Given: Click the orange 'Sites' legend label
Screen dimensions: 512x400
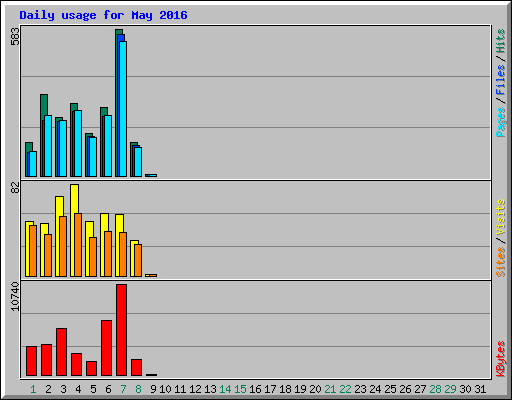Looking at the screenshot, I should click(x=501, y=262).
